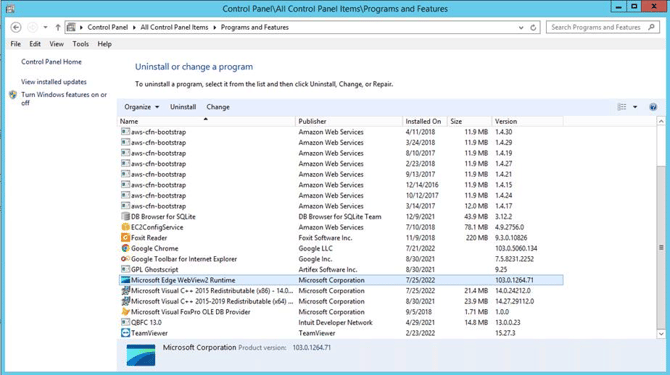
Task: Expand the arrow after Control Panel breadcrumb
Action: coord(134,27)
